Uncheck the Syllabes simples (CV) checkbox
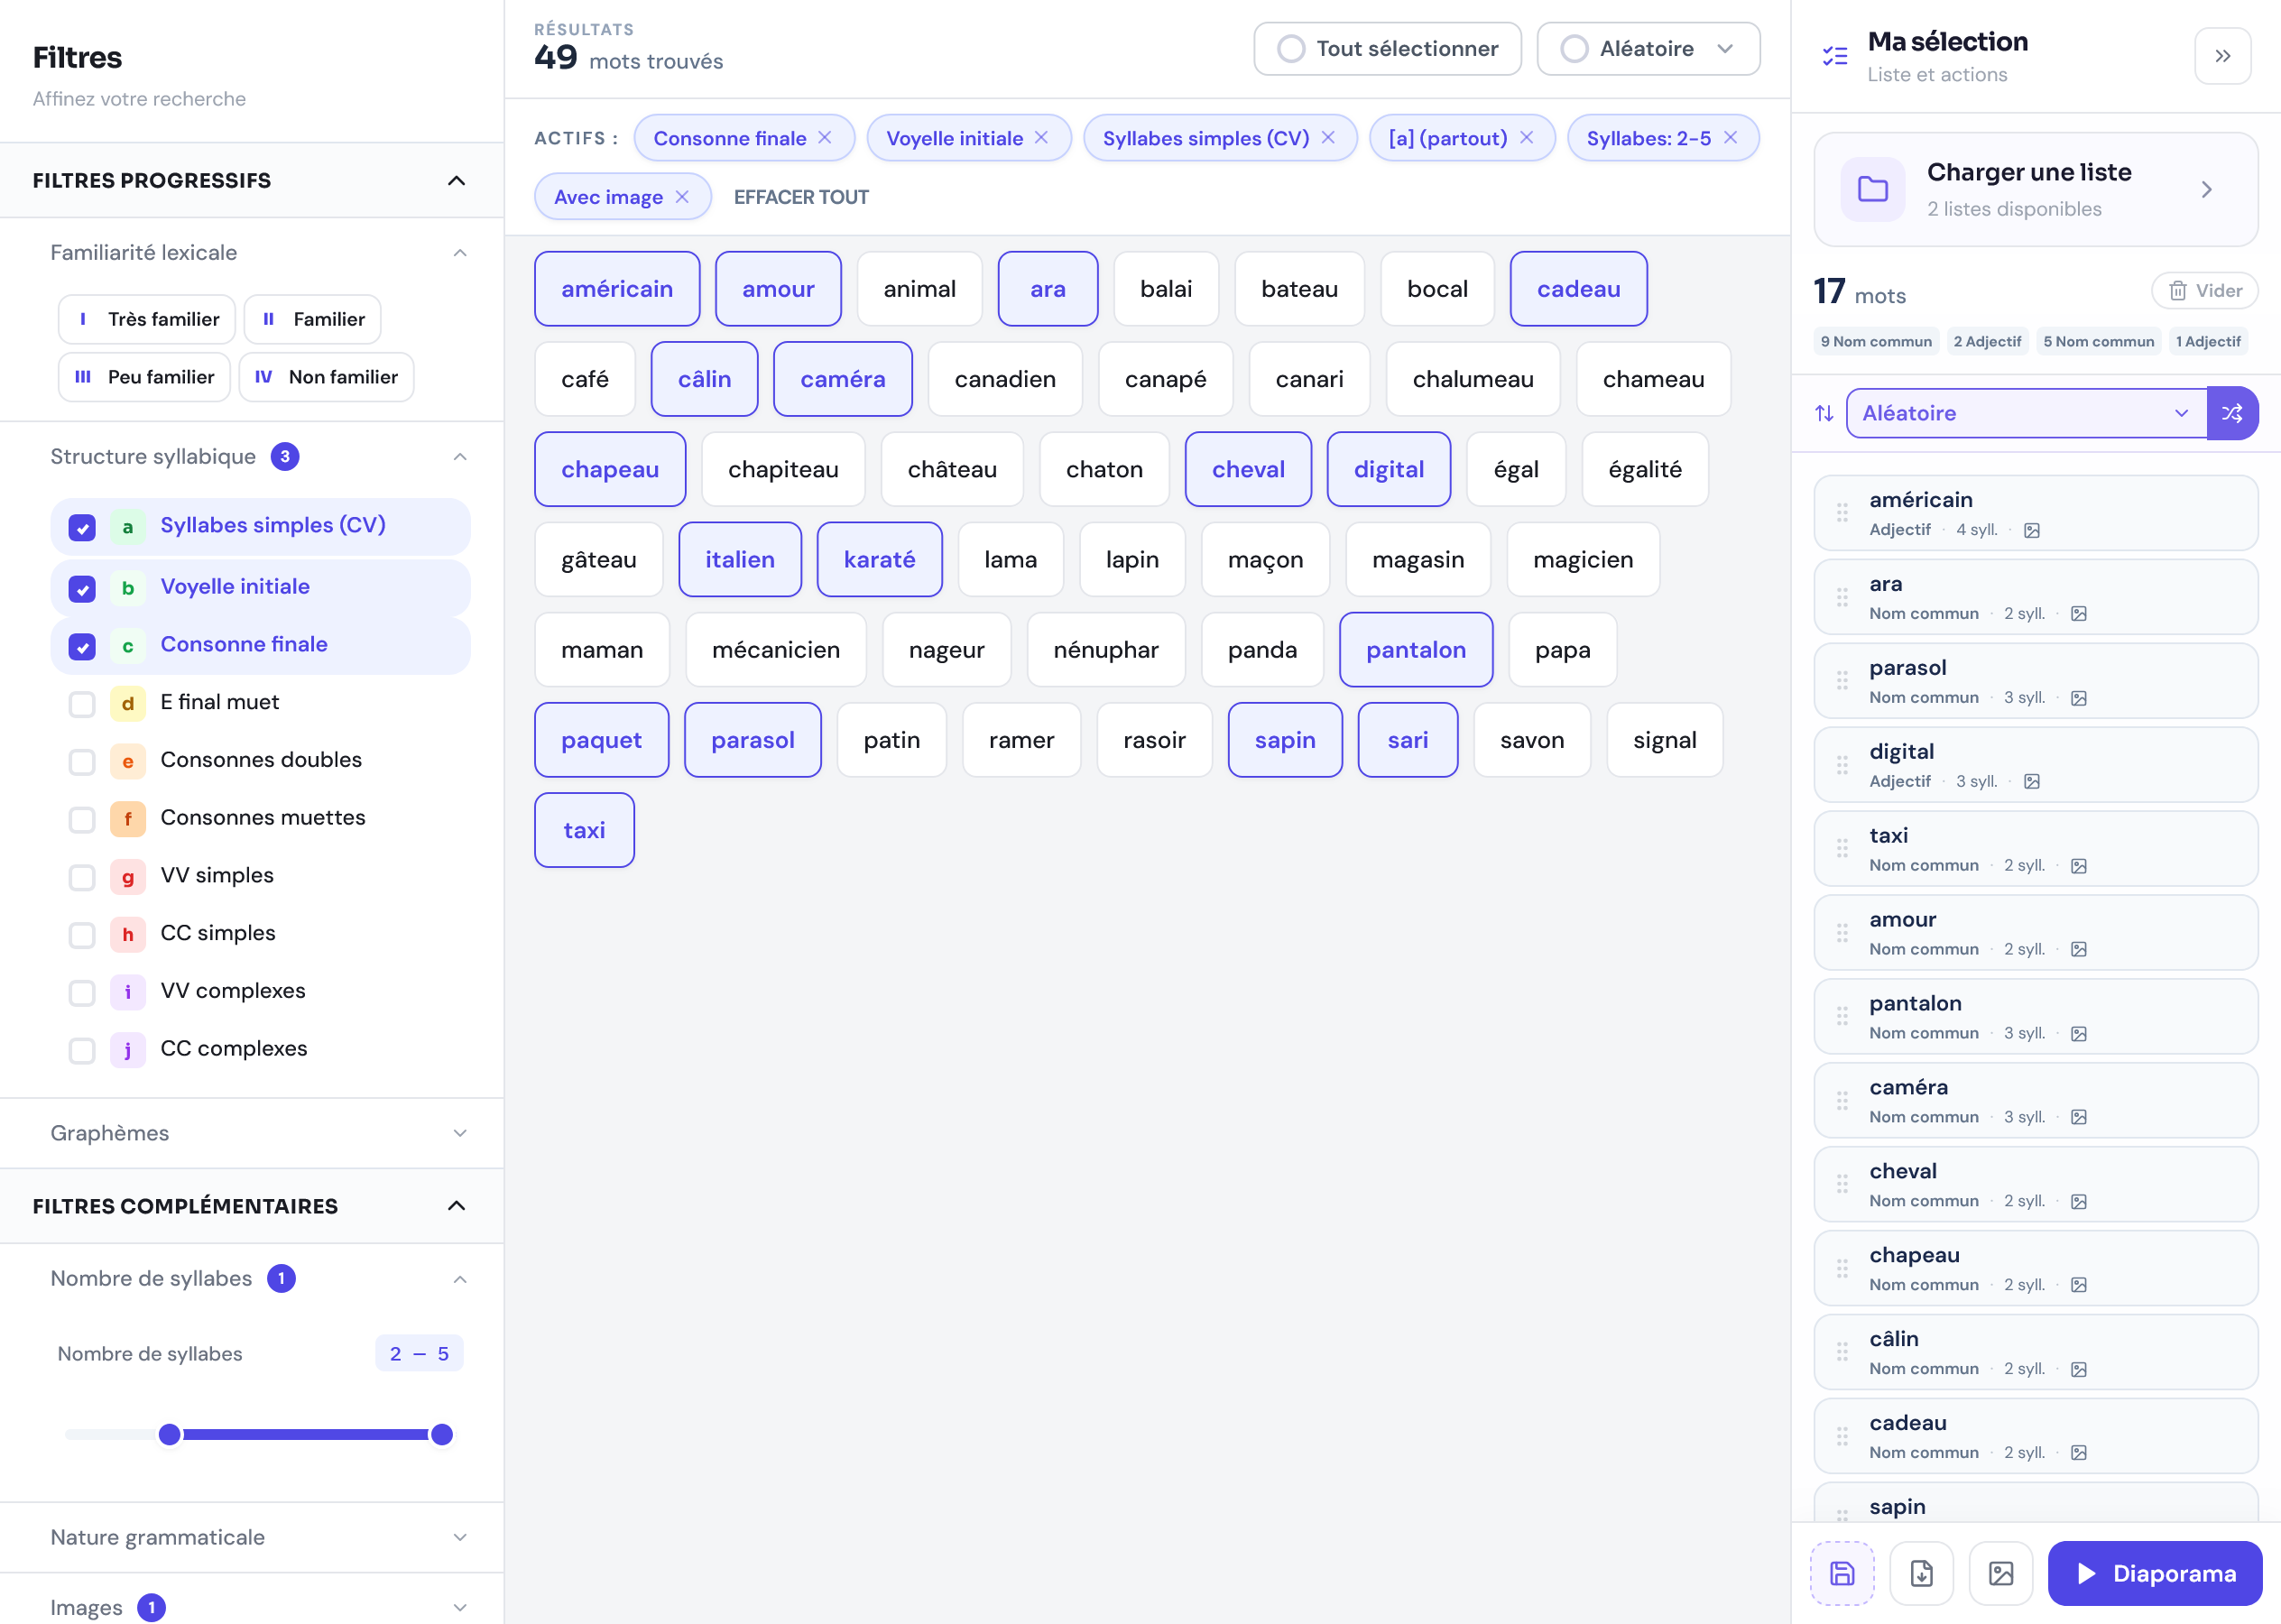The width and height of the screenshot is (2281, 1624). (82, 527)
